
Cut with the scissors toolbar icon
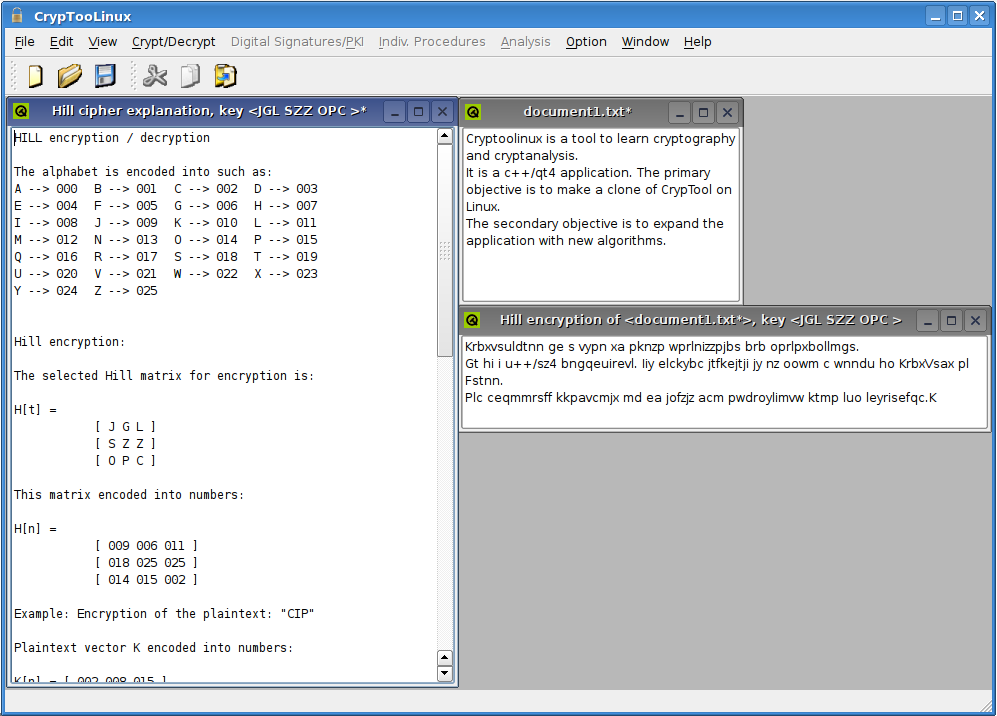[x=155, y=76]
